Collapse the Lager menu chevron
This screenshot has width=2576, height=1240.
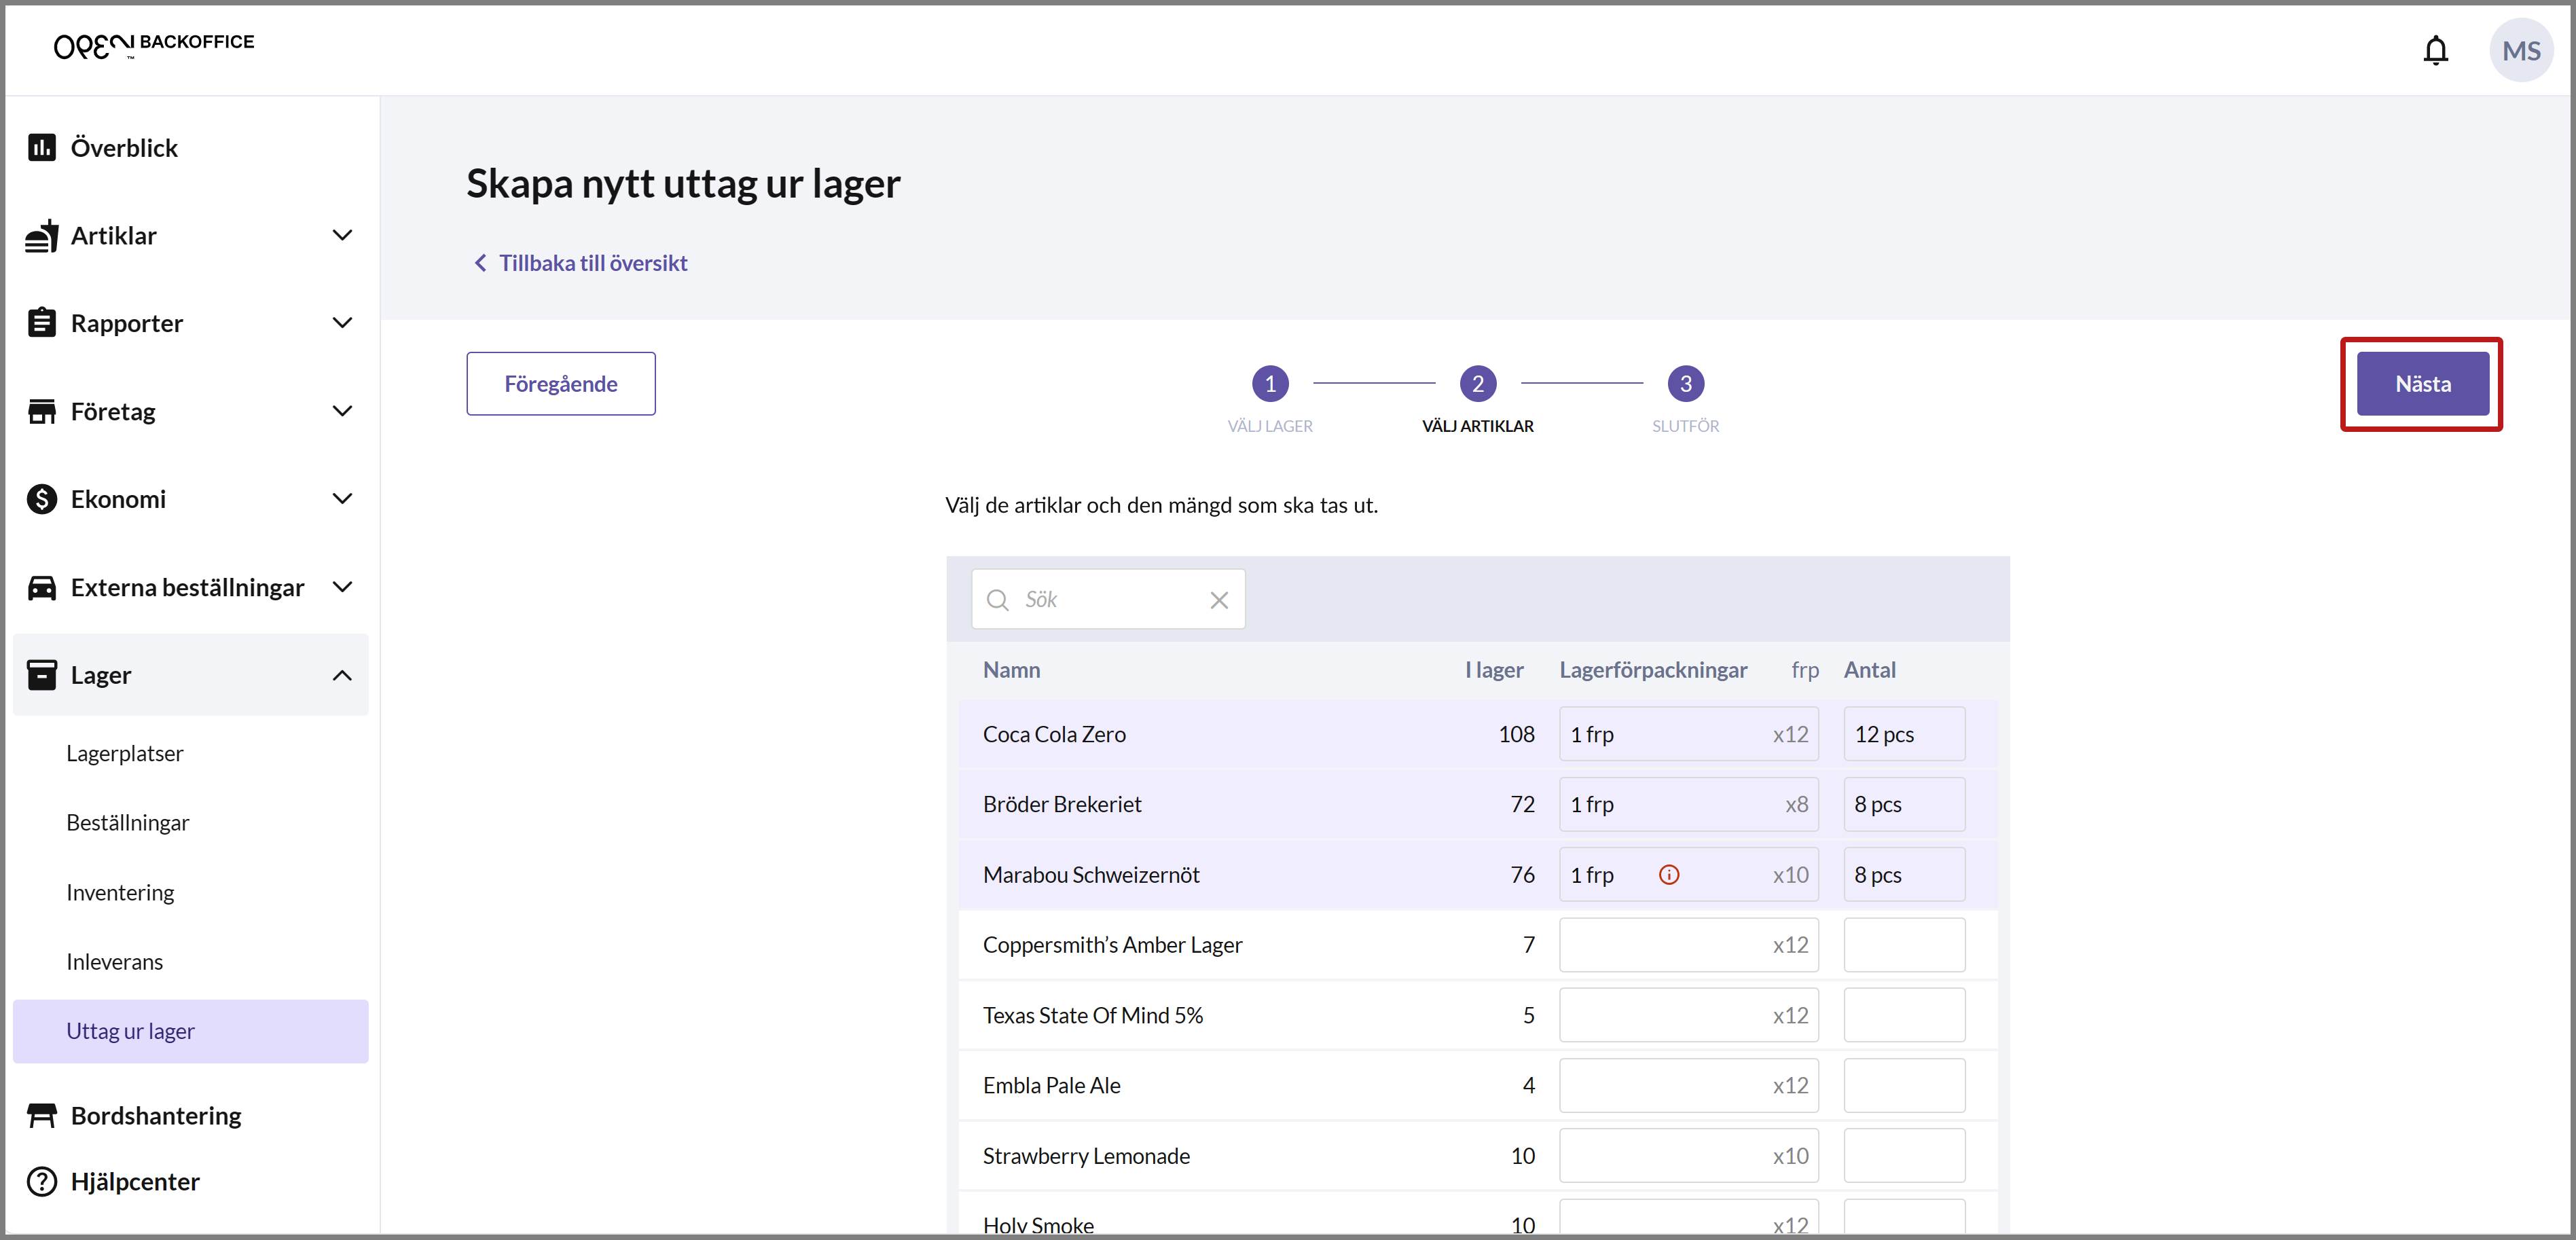tap(342, 675)
